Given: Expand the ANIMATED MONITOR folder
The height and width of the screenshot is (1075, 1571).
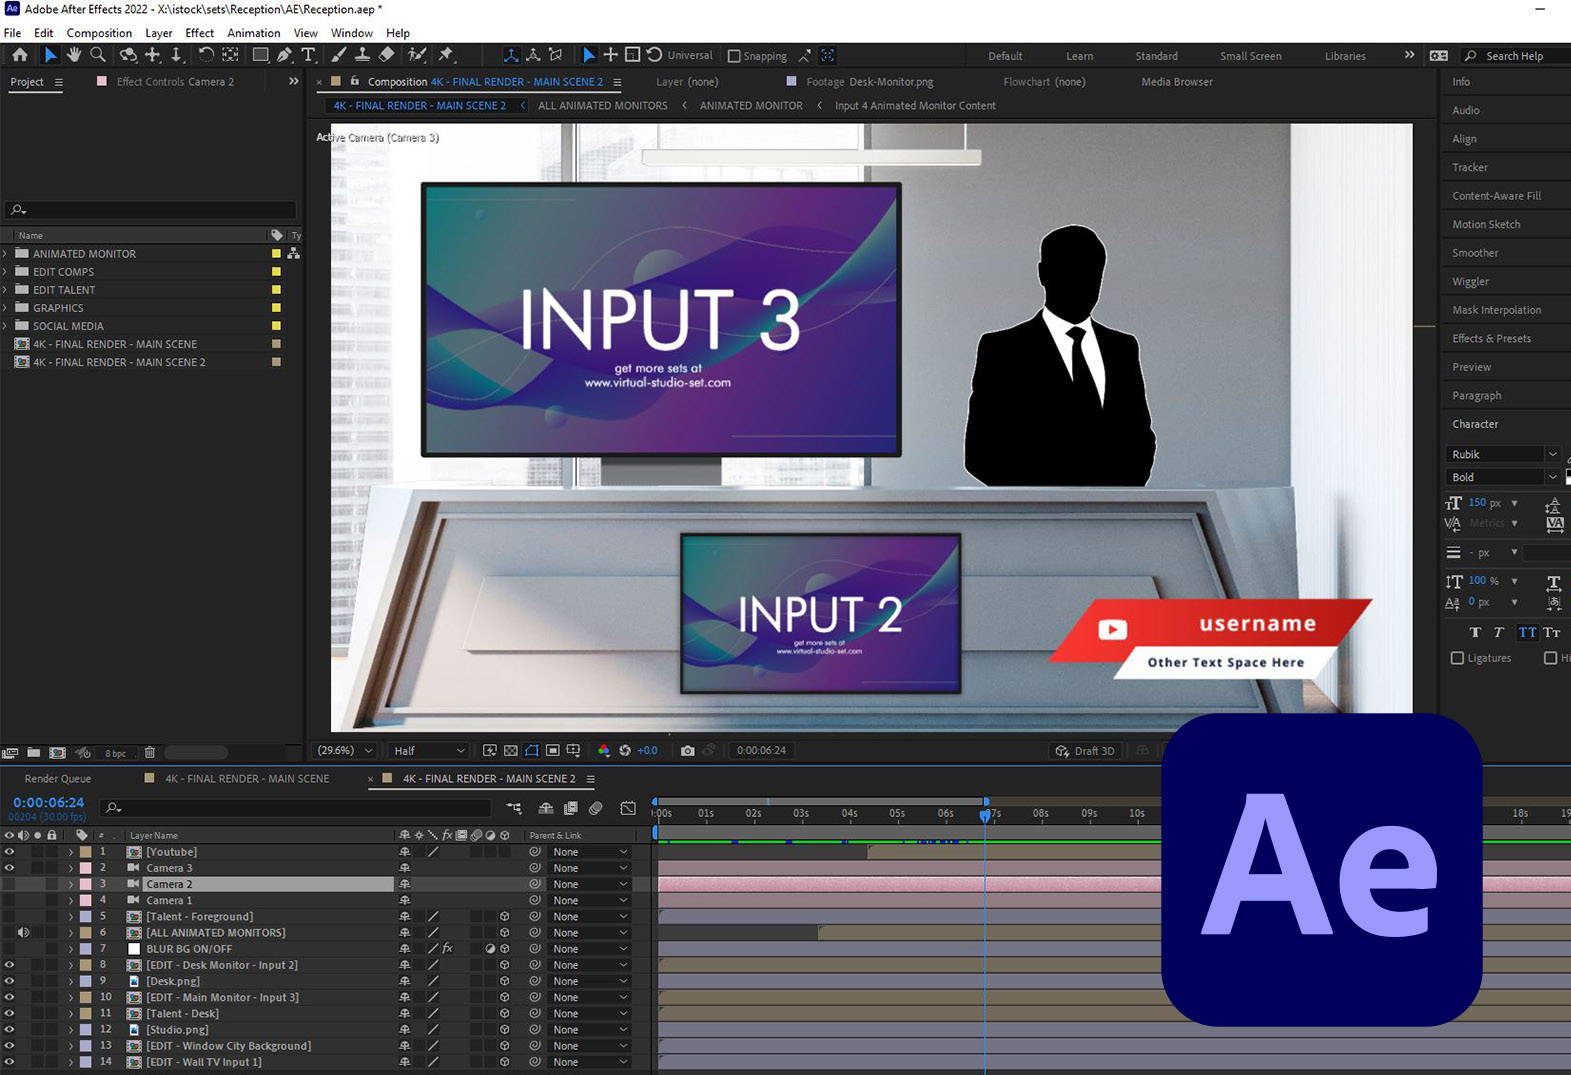Looking at the screenshot, I should [x=6, y=254].
